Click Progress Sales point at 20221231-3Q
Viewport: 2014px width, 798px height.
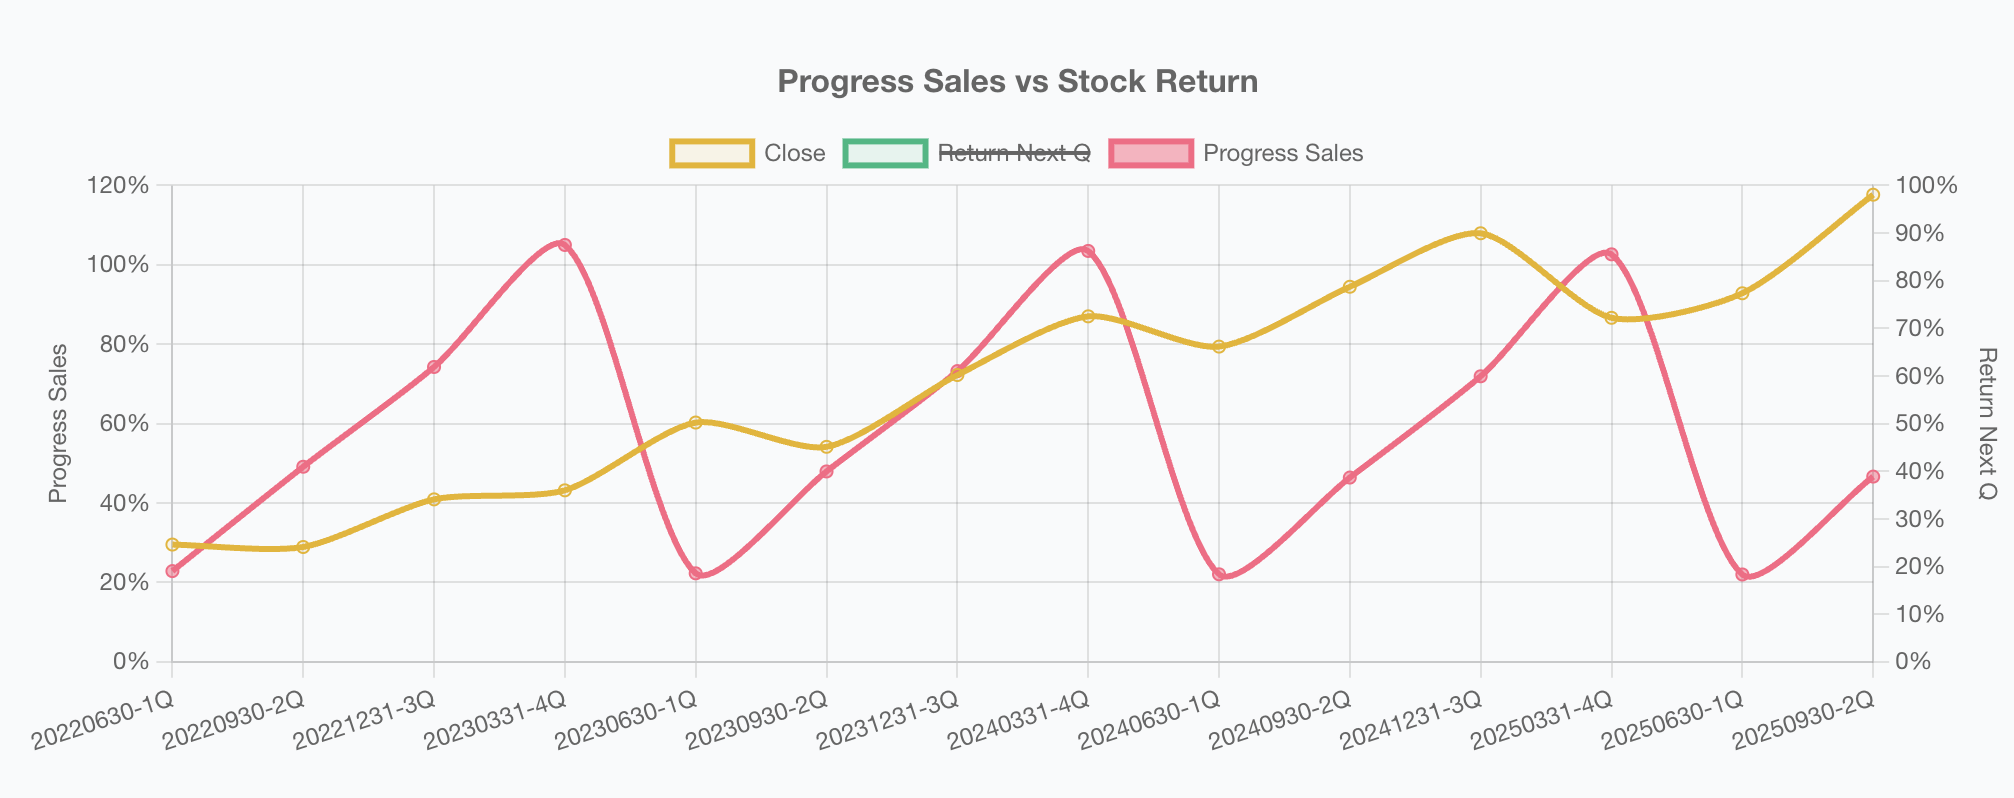(434, 367)
